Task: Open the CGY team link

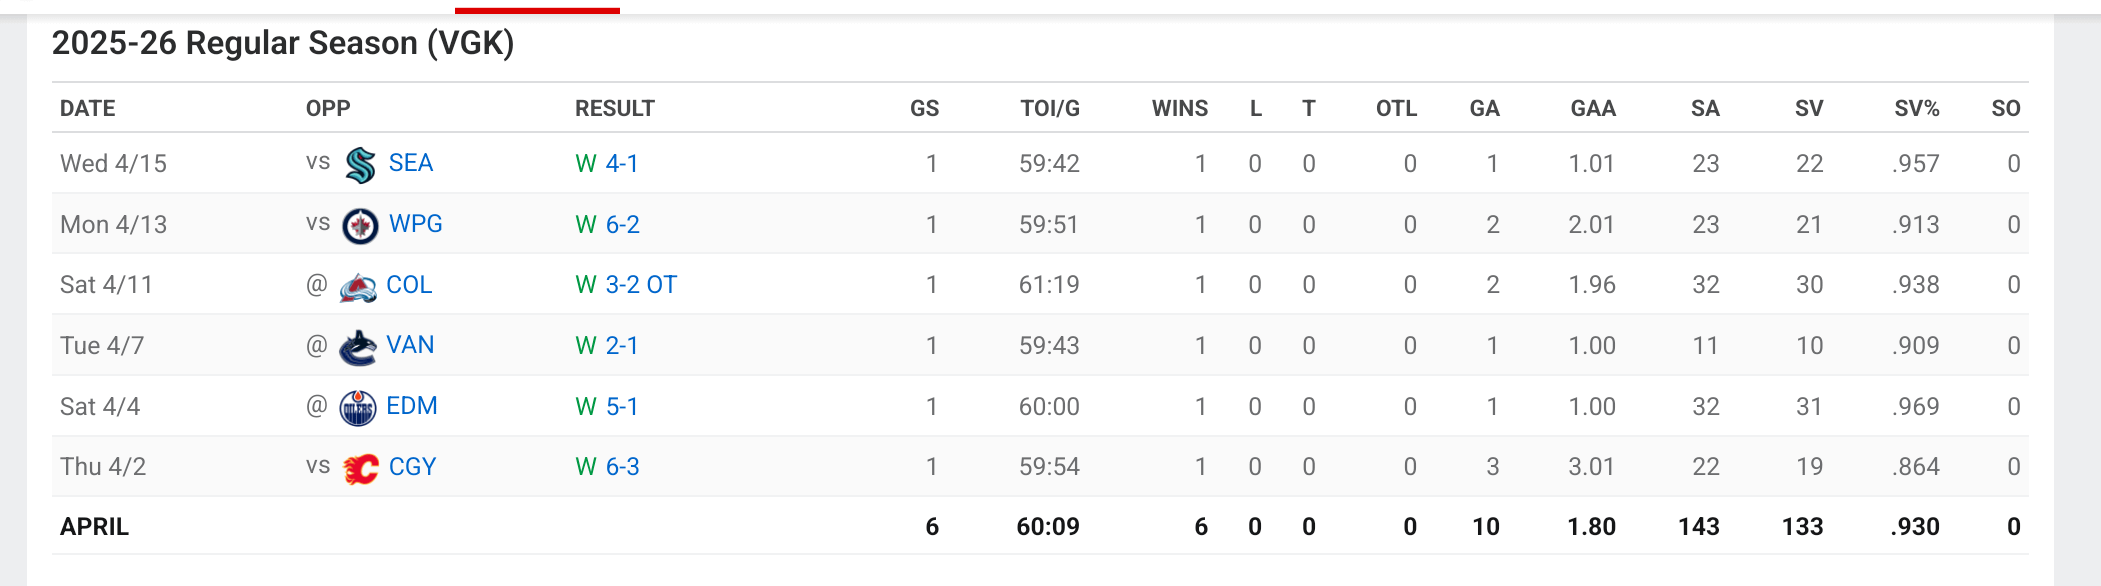Action: (x=413, y=467)
